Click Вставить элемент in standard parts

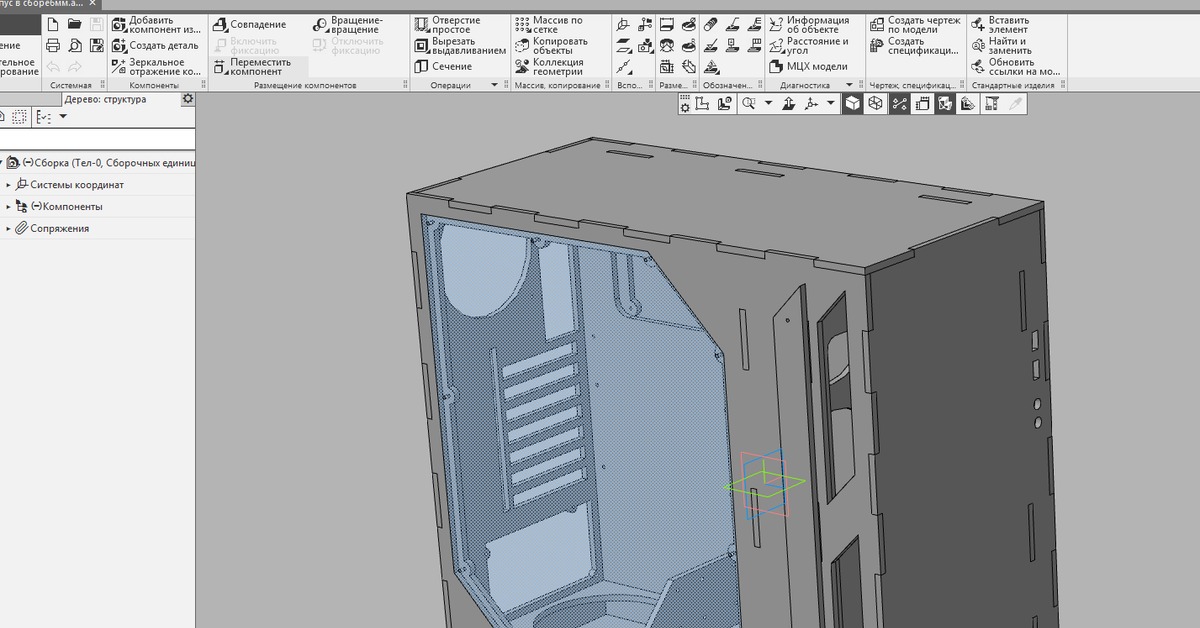coord(999,25)
